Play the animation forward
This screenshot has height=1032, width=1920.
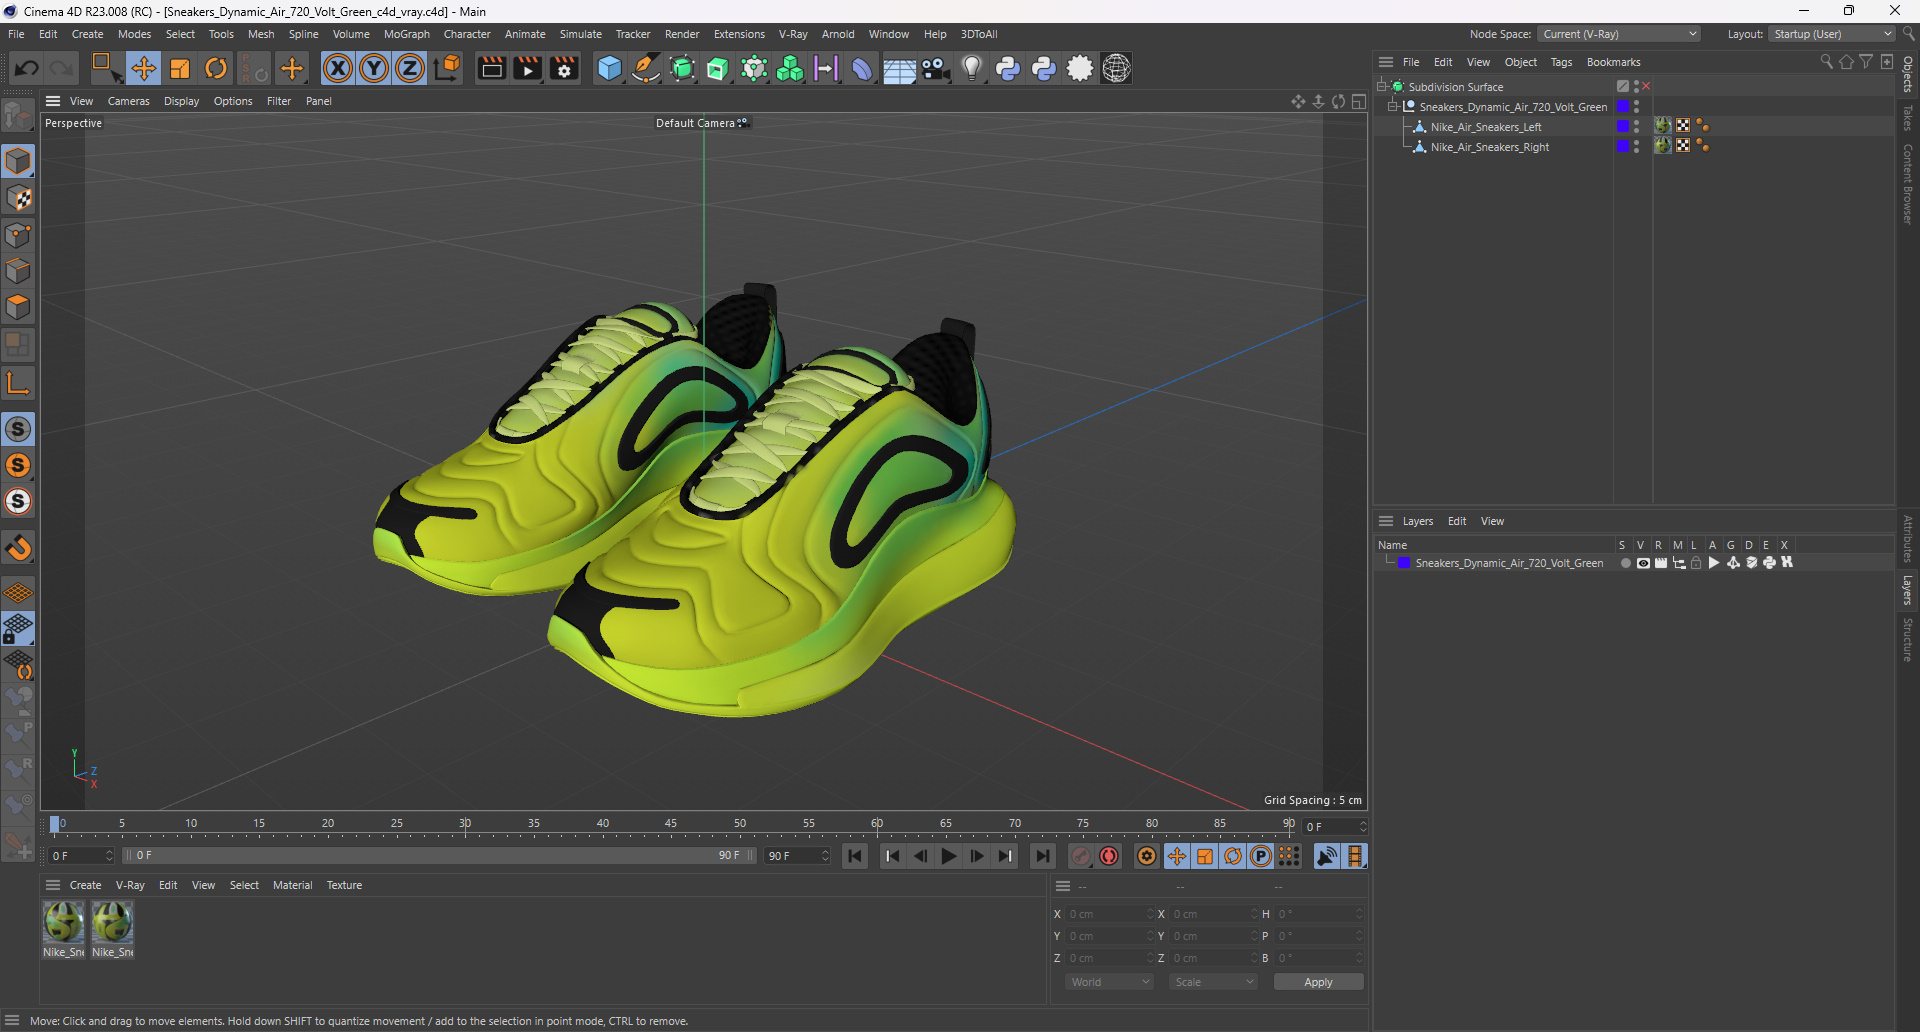pyautogui.click(x=948, y=856)
